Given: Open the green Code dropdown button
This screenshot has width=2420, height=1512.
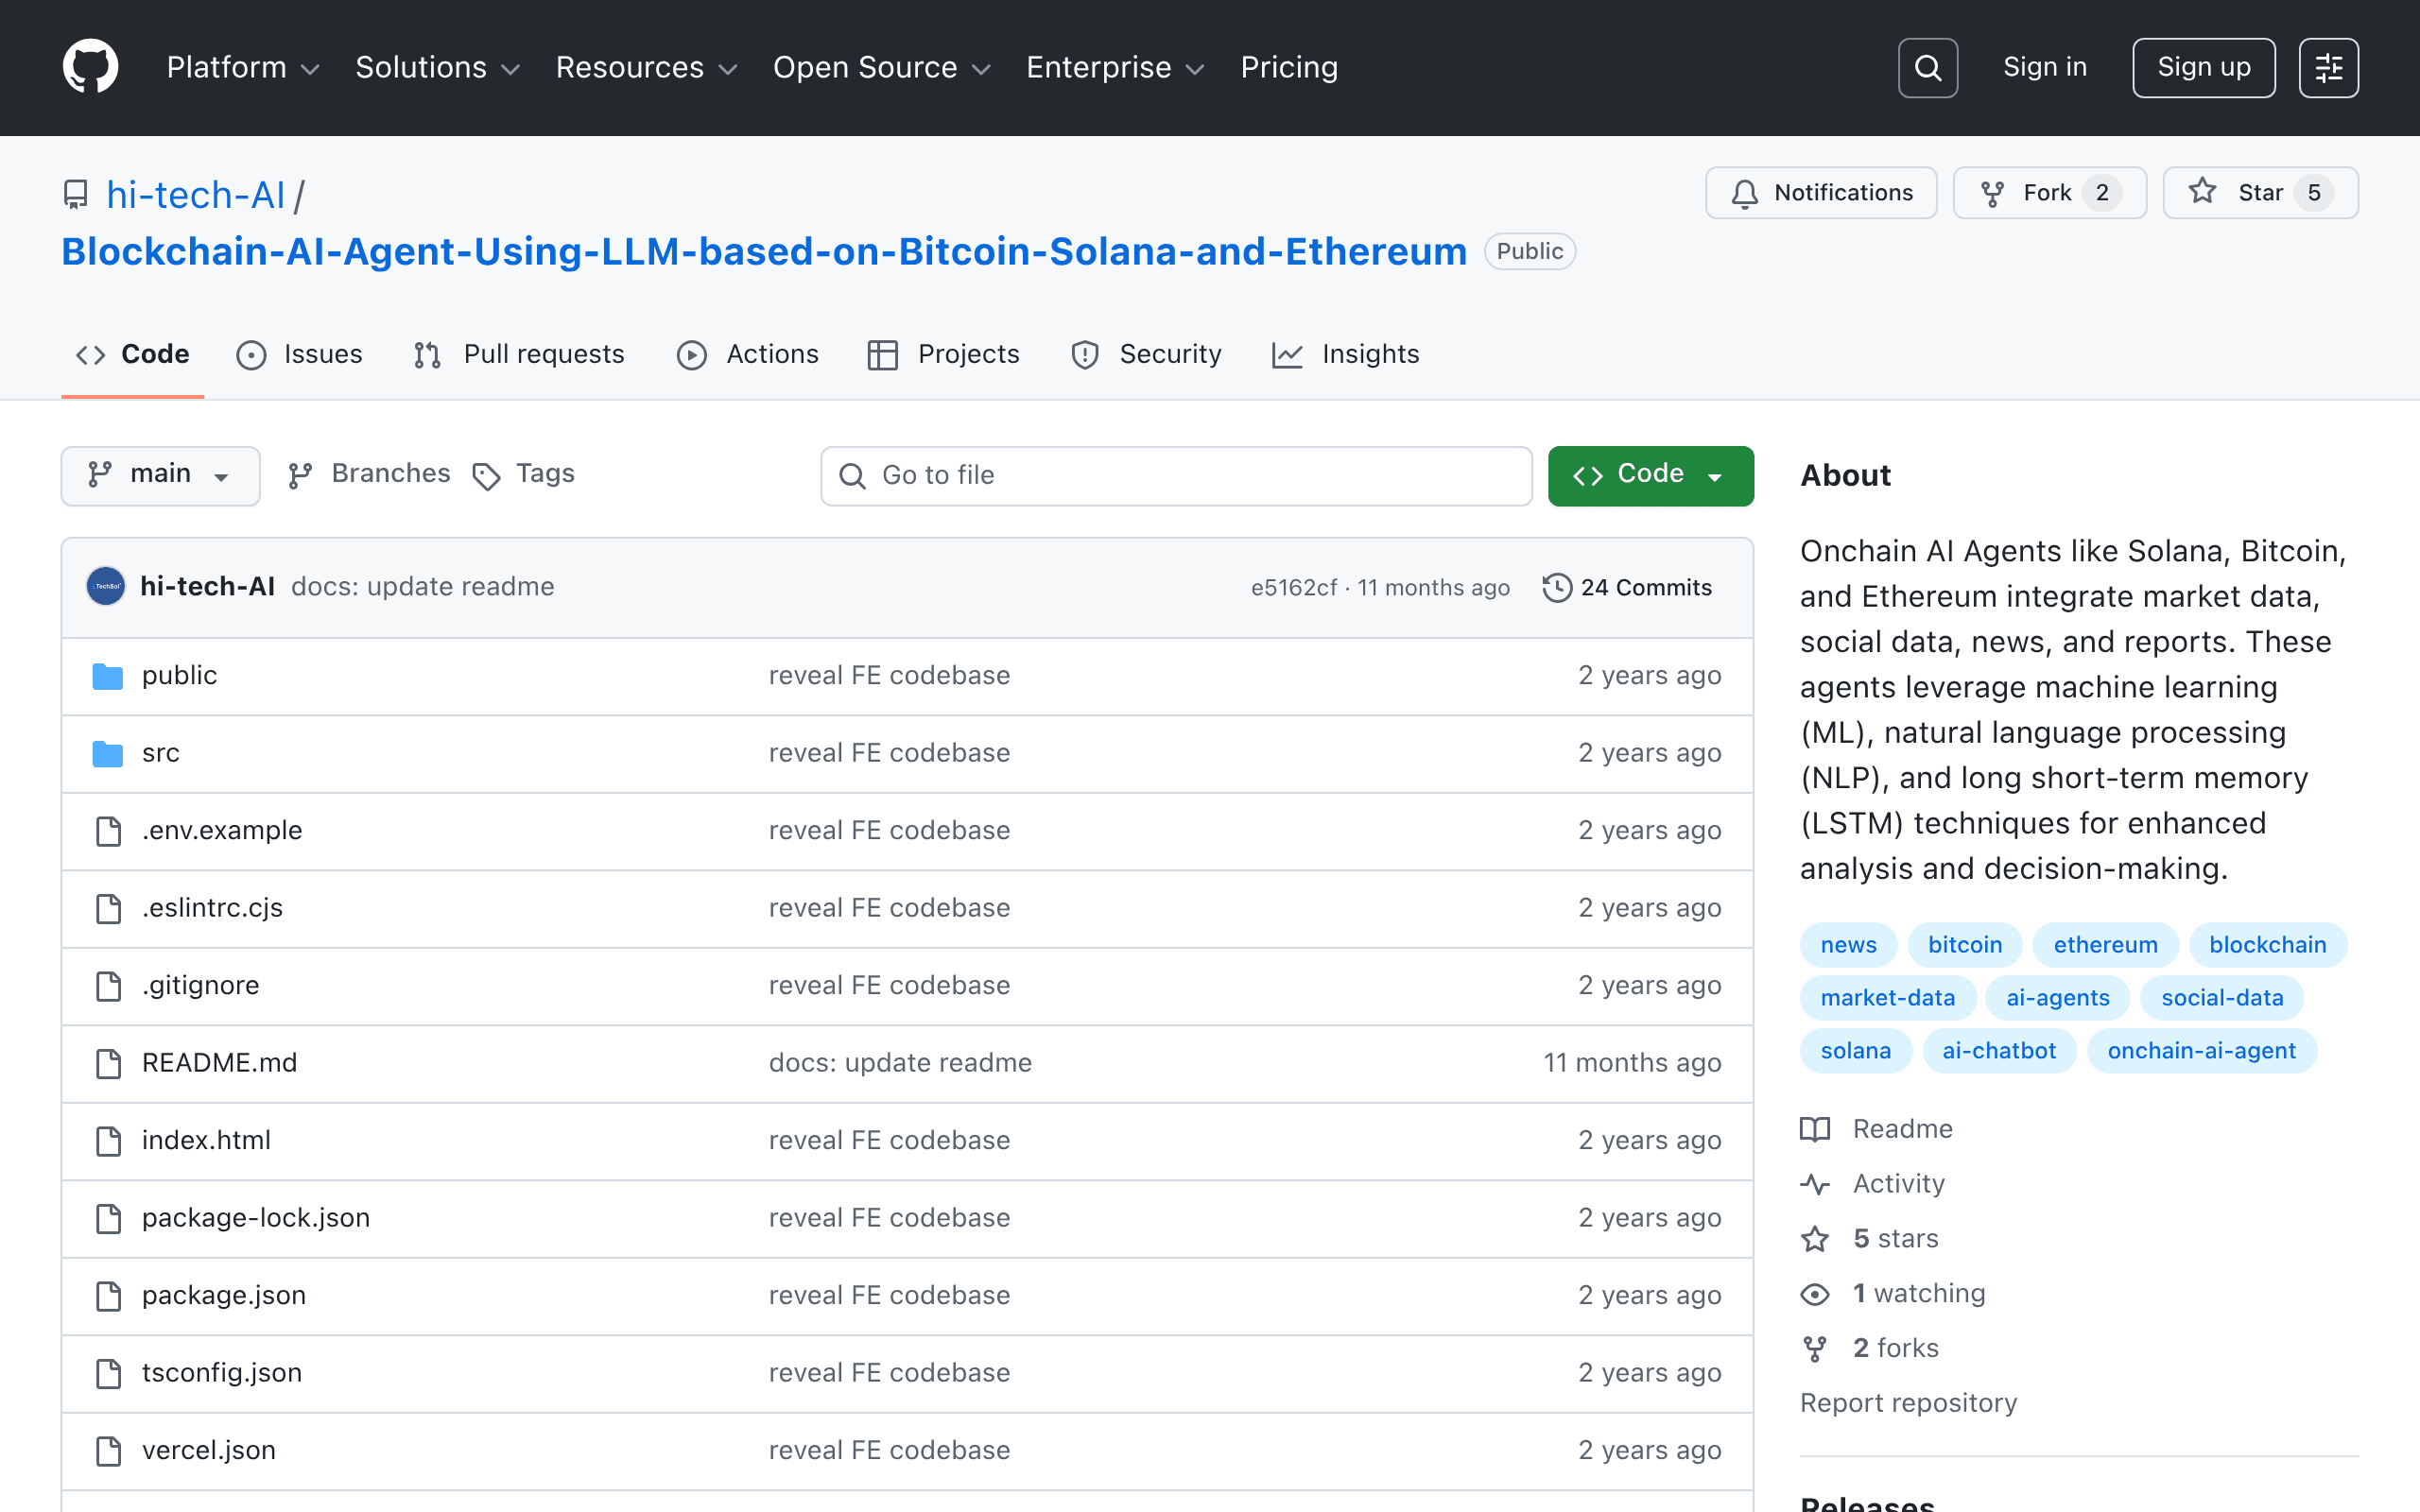Looking at the screenshot, I should pyautogui.click(x=1650, y=475).
